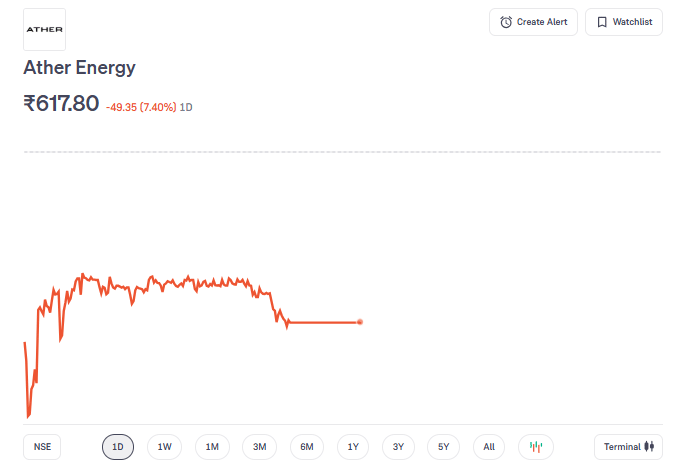Select the 1W time range

[x=165, y=447]
